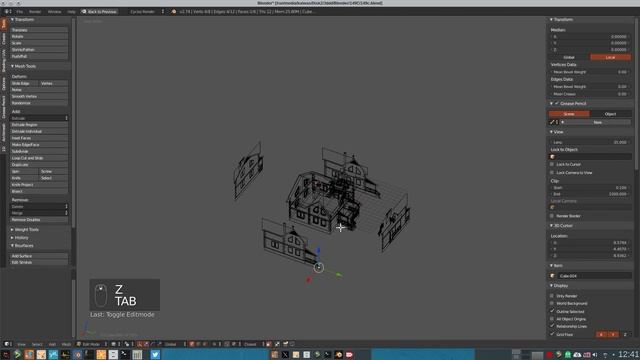This screenshot has height=360, width=640.
Task: Open the Mesh menu in 3D header
Action: click(66, 344)
